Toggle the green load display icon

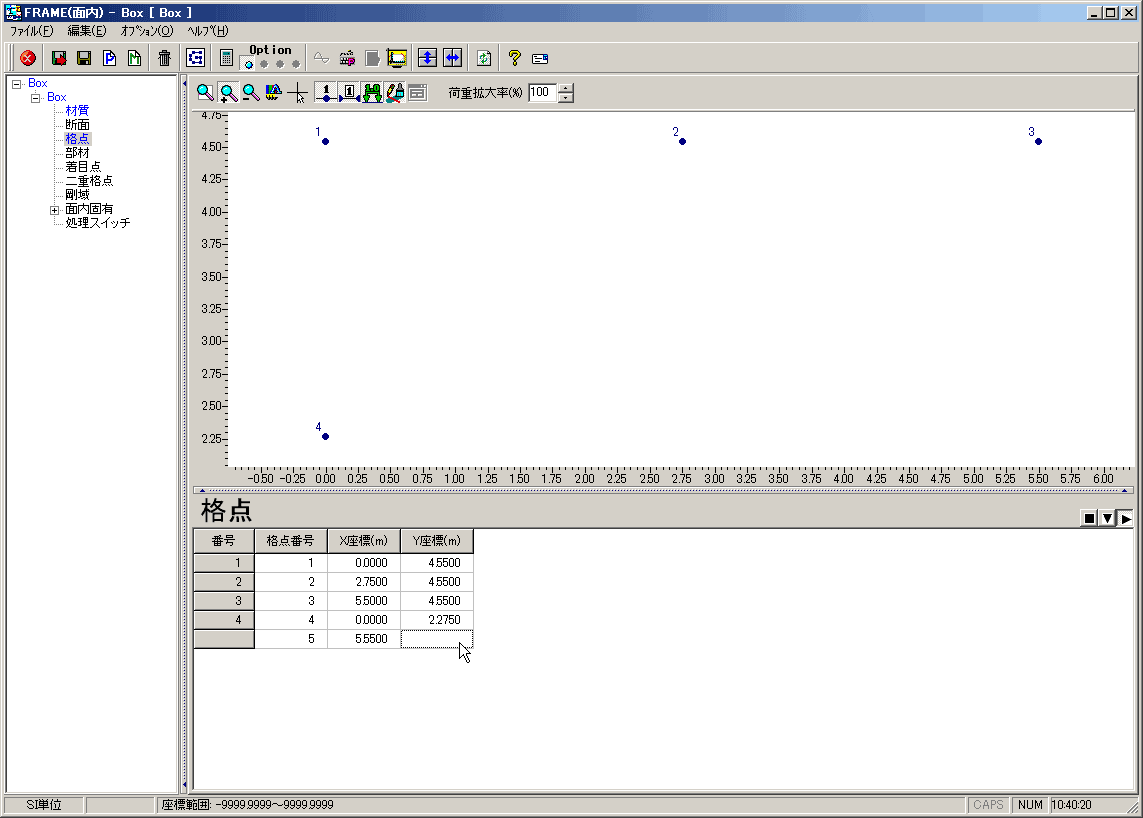click(372, 93)
